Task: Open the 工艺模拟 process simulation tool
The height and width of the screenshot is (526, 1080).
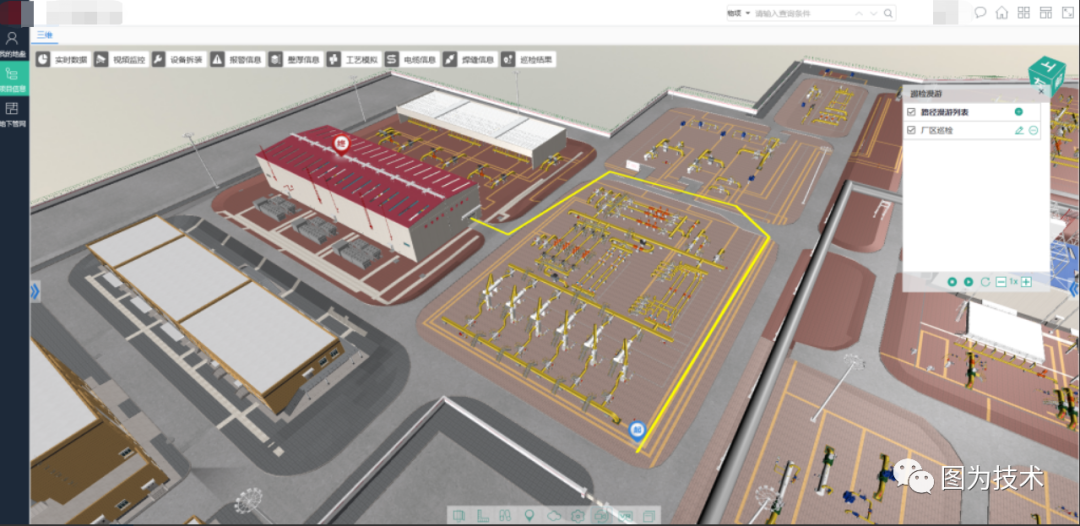Action: (x=353, y=60)
